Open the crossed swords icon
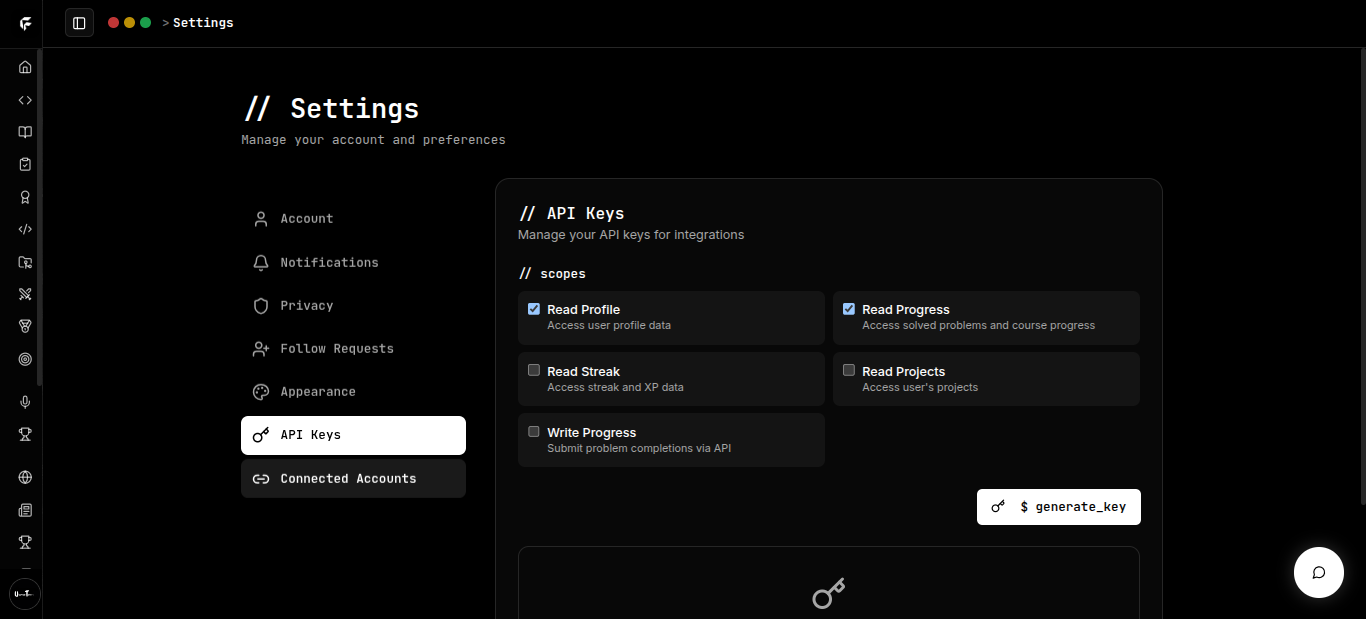Screen dimensions: 1366x619 25,294
